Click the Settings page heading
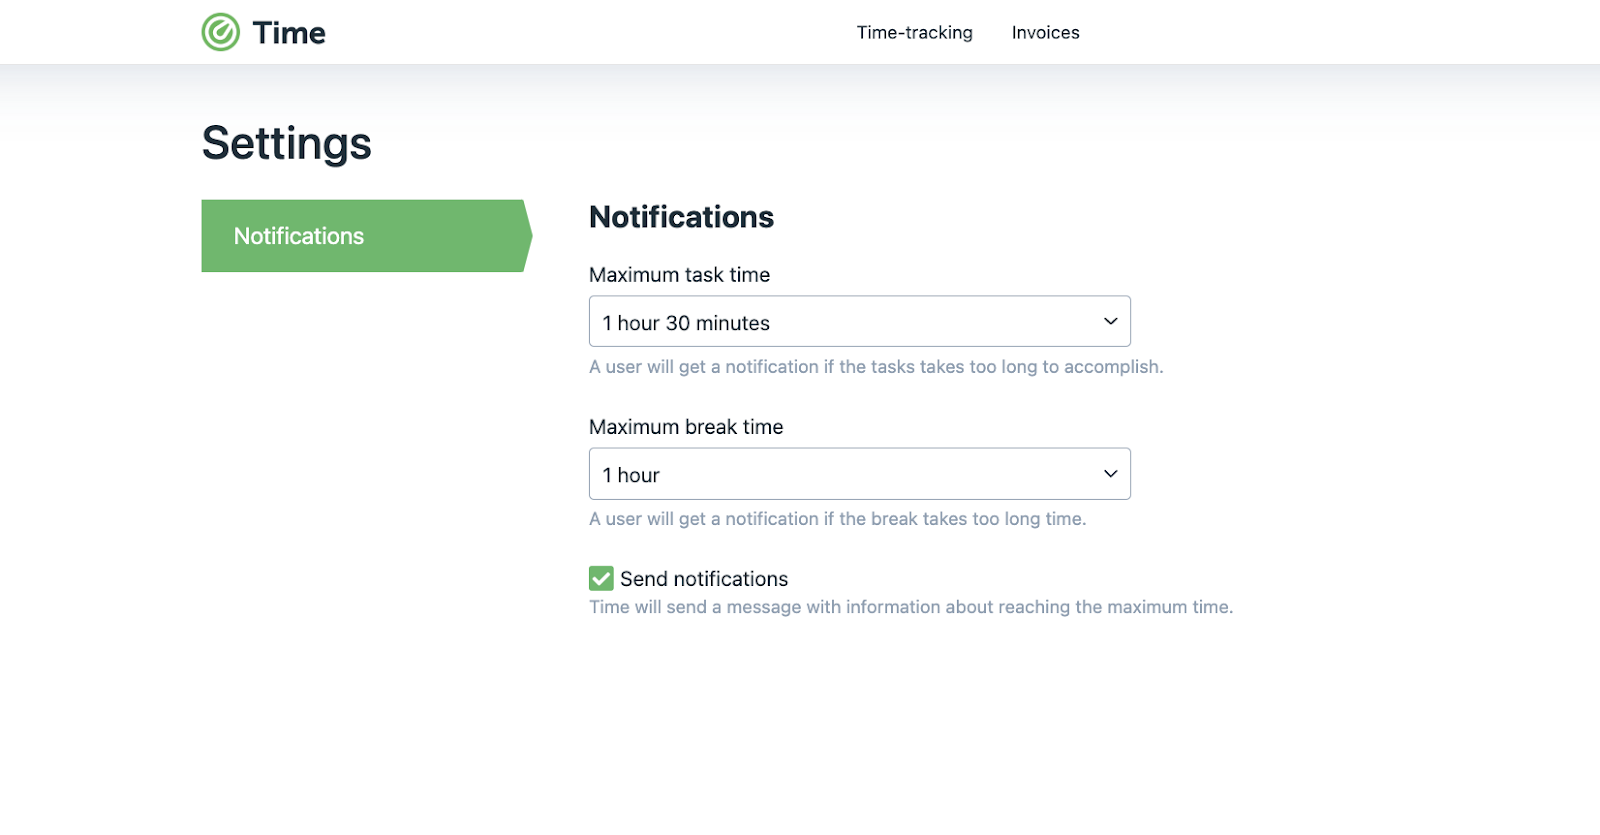 pos(287,143)
